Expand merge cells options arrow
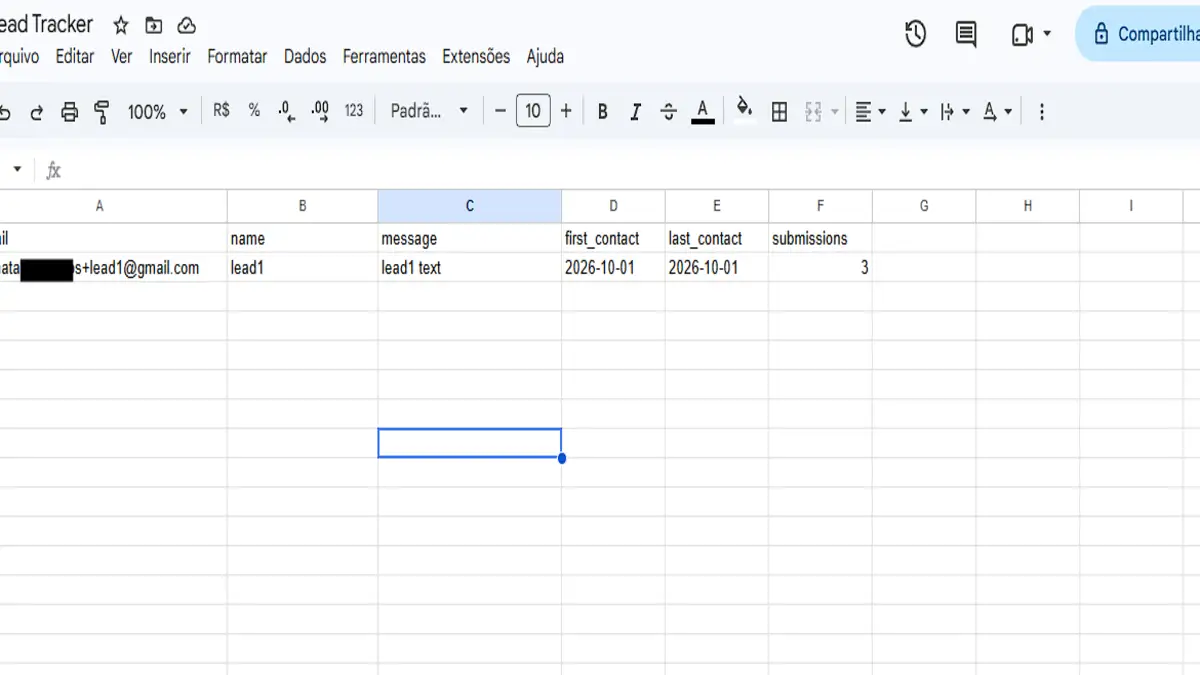Viewport: 1200px width, 675px height. click(835, 112)
